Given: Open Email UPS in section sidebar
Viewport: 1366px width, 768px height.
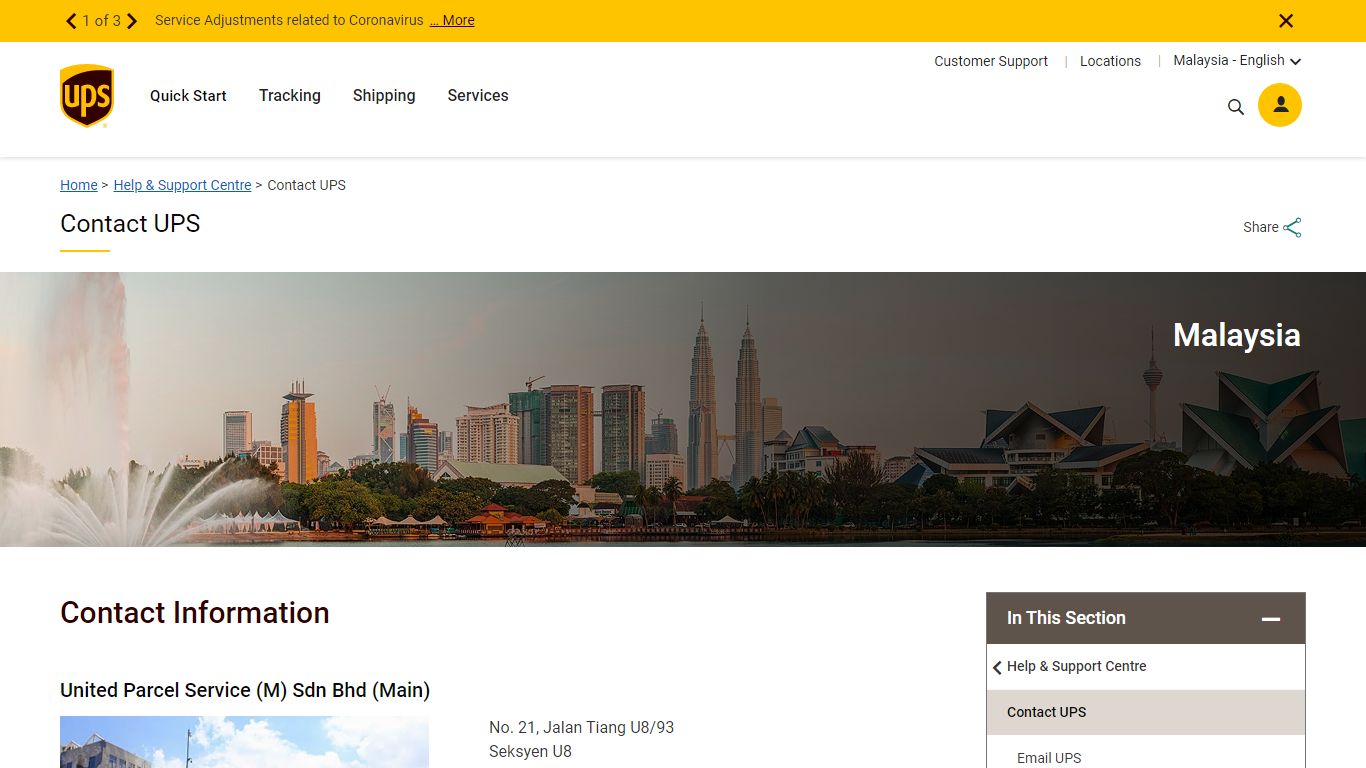Looking at the screenshot, I should pos(1049,758).
